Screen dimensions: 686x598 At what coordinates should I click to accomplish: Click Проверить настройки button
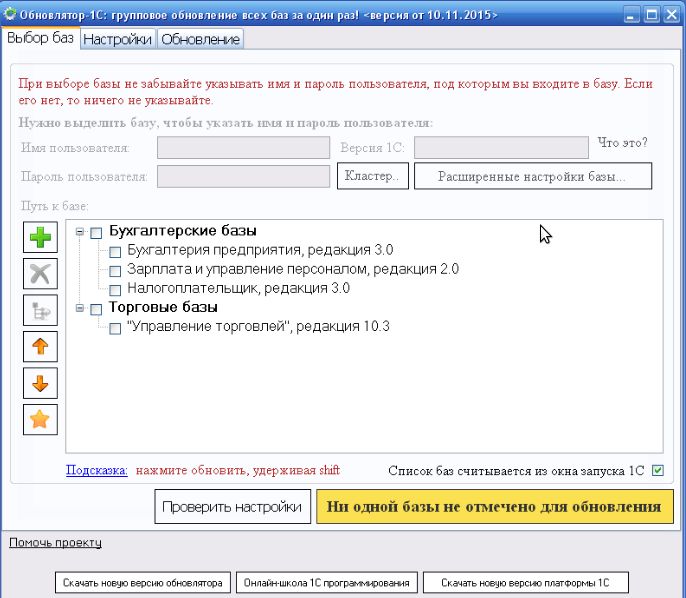pos(232,507)
